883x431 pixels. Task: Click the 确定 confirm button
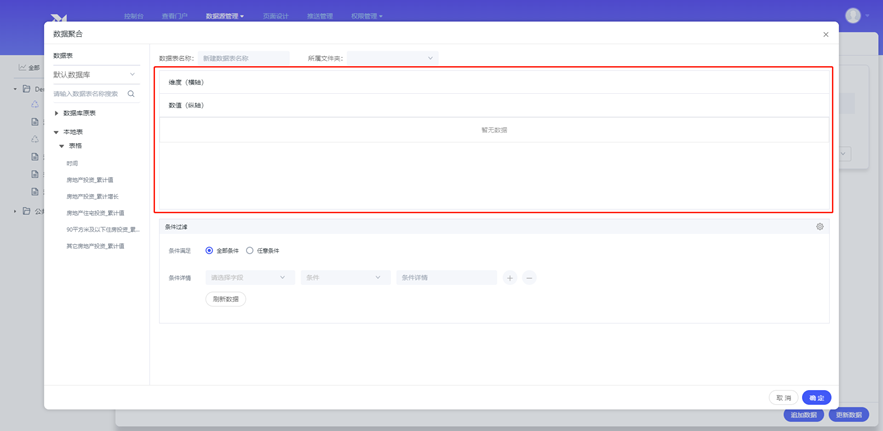pos(816,398)
